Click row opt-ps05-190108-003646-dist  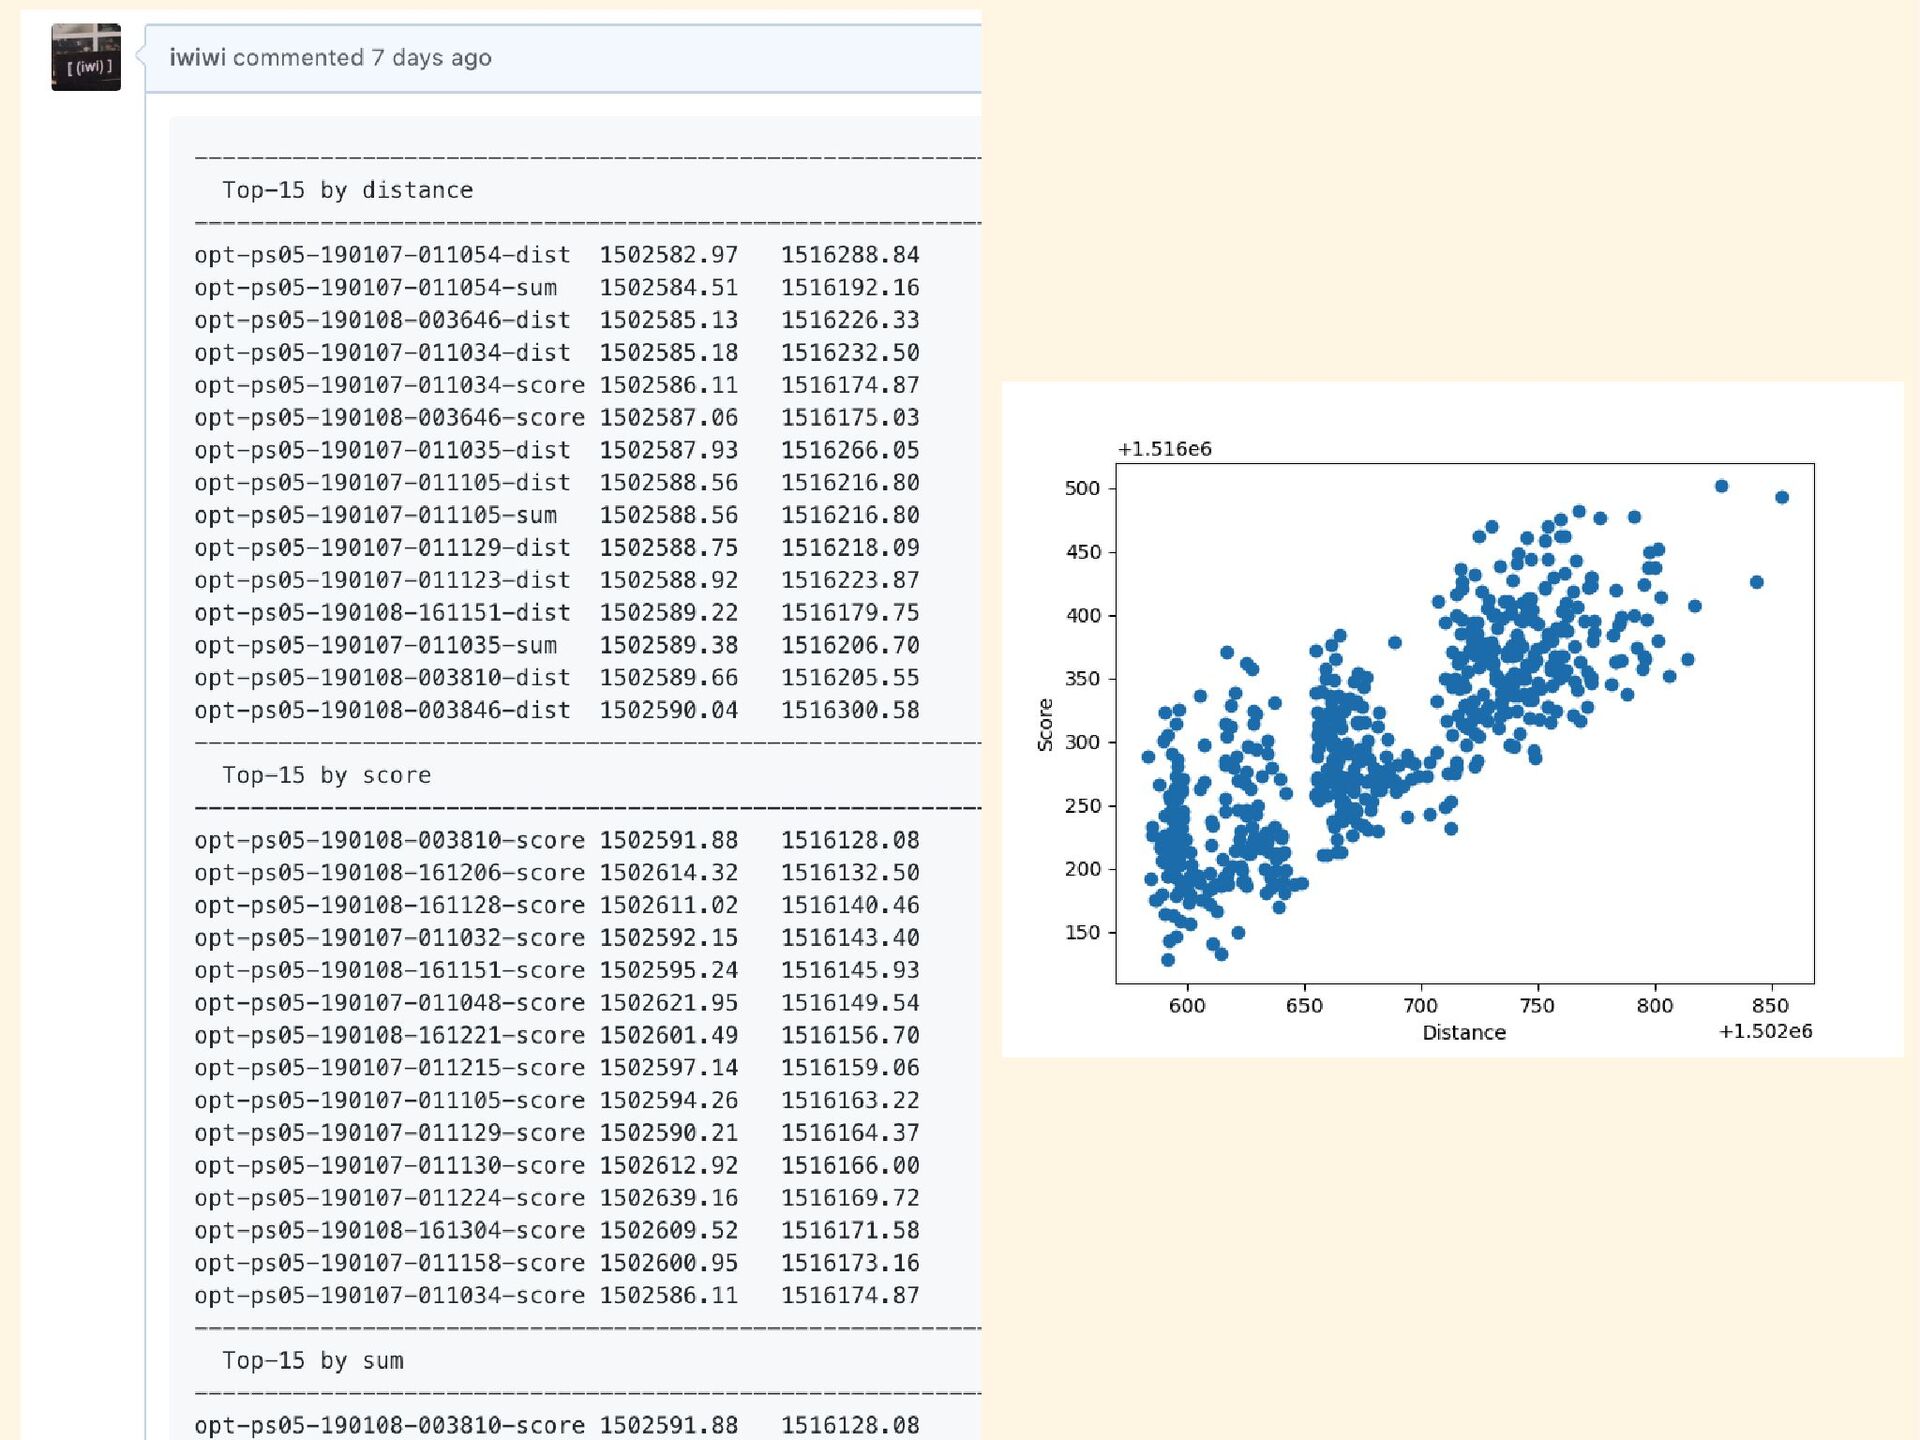pyautogui.click(x=557, y=320)
